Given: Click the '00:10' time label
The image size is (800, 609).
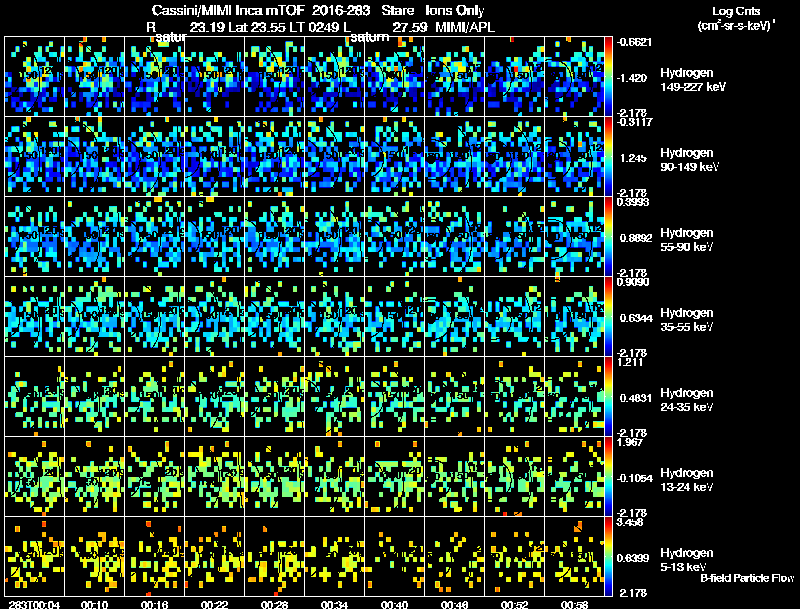Looking at the screenshot, I should click(94, 604).
